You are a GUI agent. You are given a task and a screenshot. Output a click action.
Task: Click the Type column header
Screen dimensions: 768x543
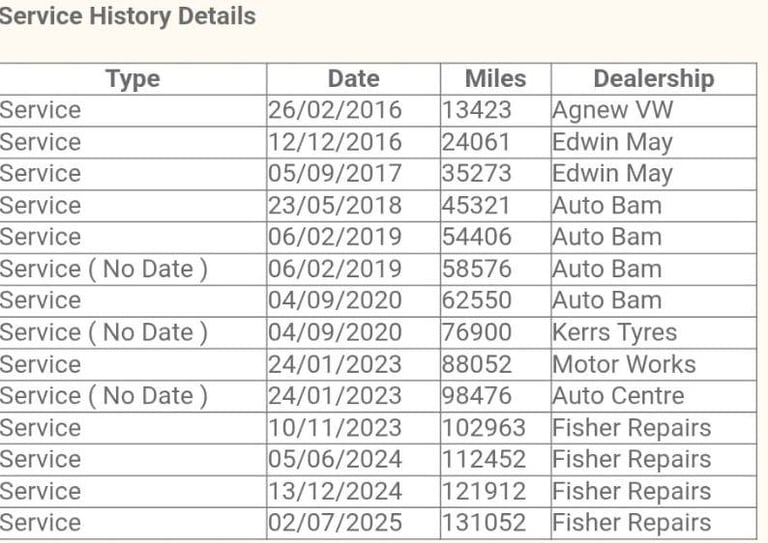pos(133,79)
